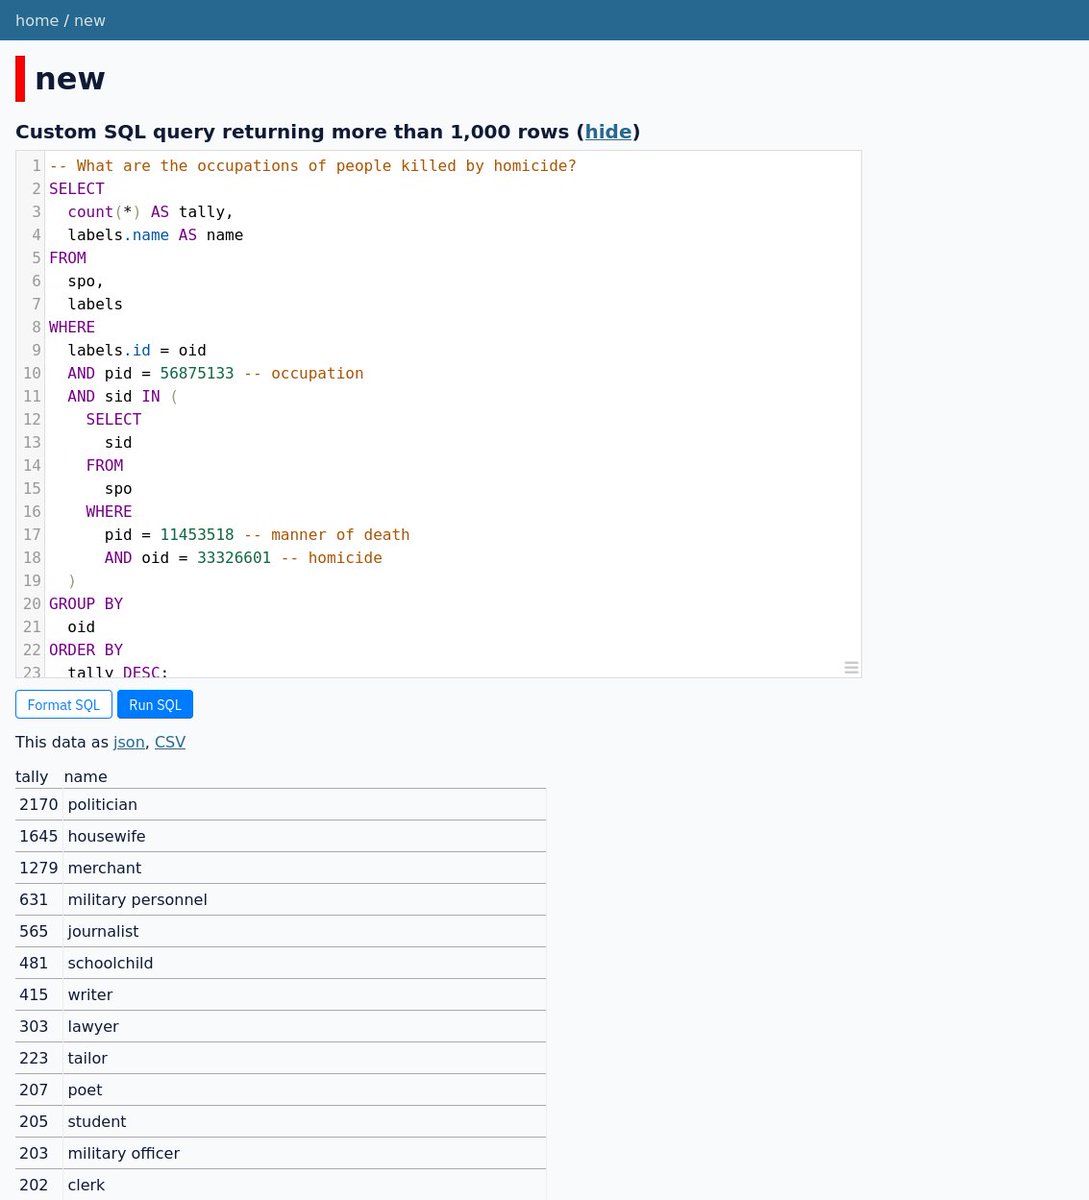
Task: Export this data as json
Action: pos(129,742)
